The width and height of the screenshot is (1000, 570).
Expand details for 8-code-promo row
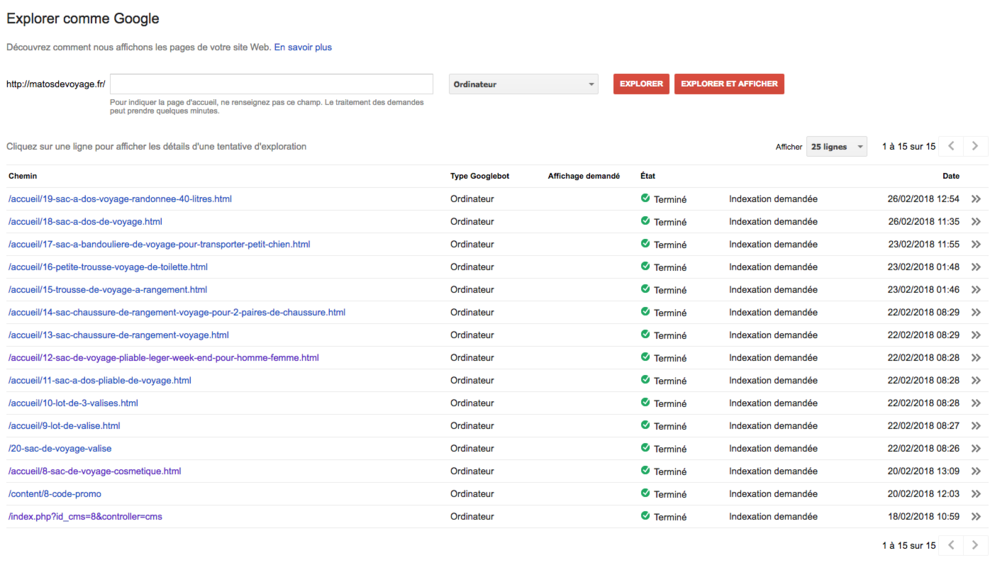[976, 494]
